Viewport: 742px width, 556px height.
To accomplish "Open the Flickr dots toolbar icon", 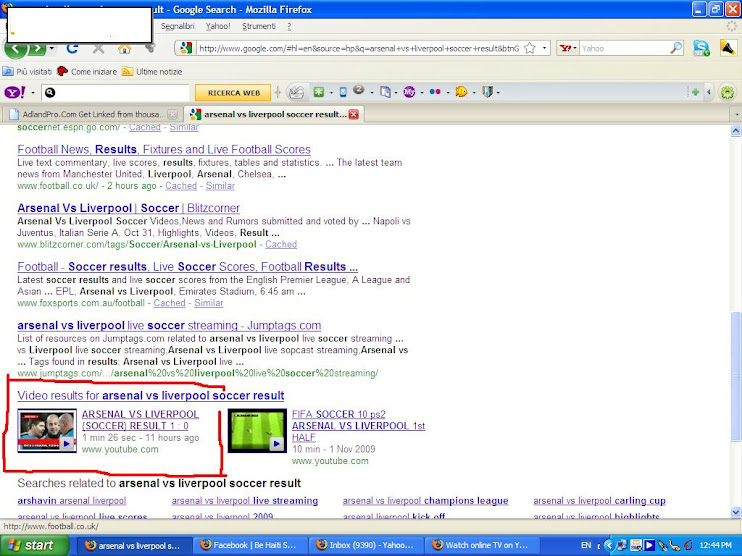I will (x=435, y=92).
